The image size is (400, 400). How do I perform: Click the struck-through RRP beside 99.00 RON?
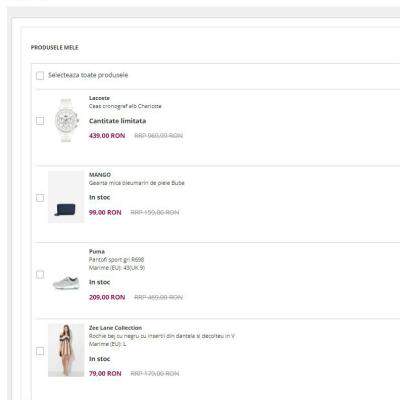(155, 212)
